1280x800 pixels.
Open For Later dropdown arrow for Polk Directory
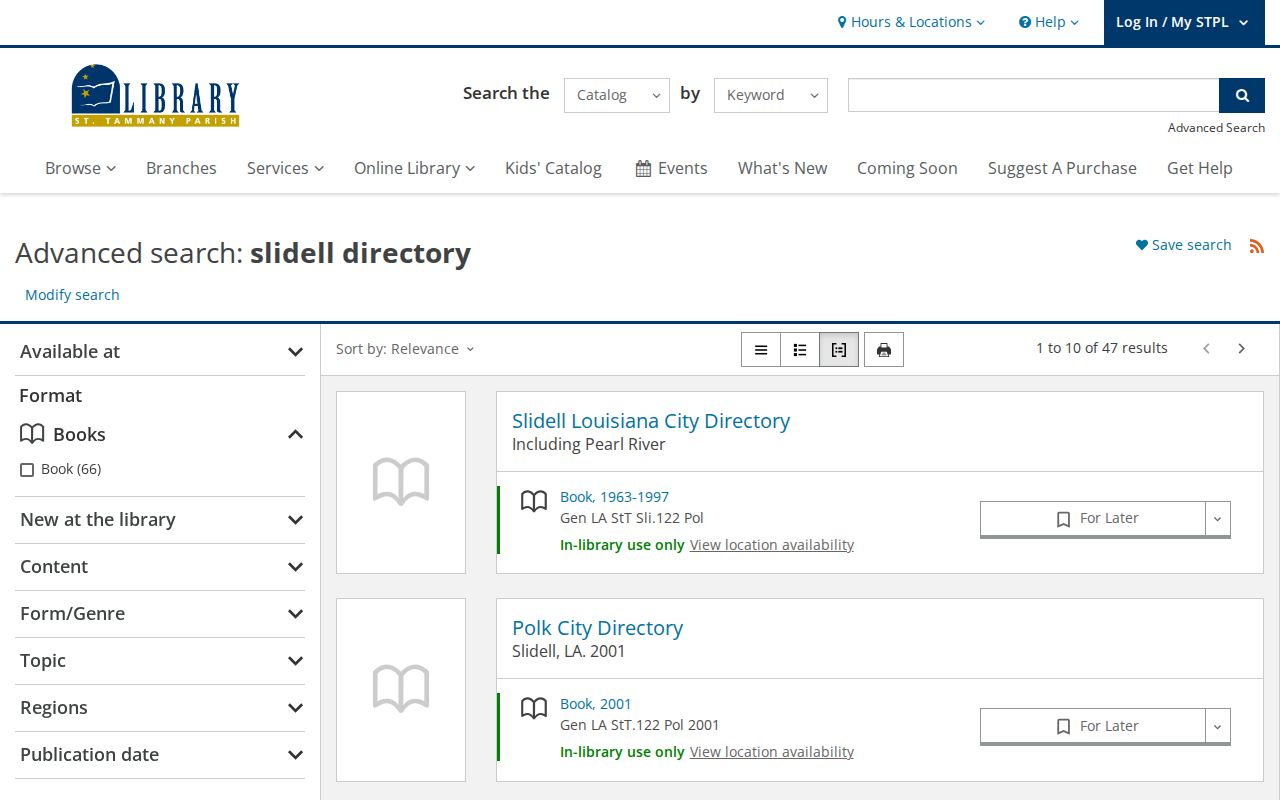click(1218, 727)
